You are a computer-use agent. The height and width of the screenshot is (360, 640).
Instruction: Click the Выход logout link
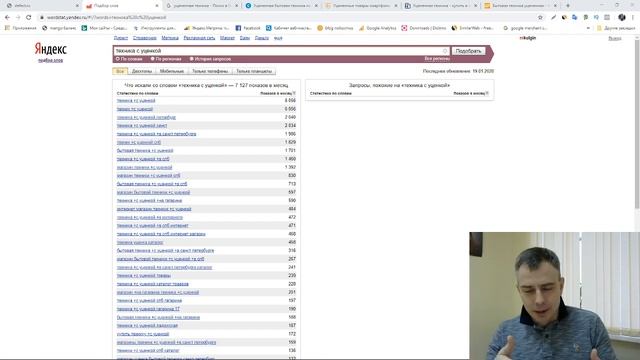point(615,38)
